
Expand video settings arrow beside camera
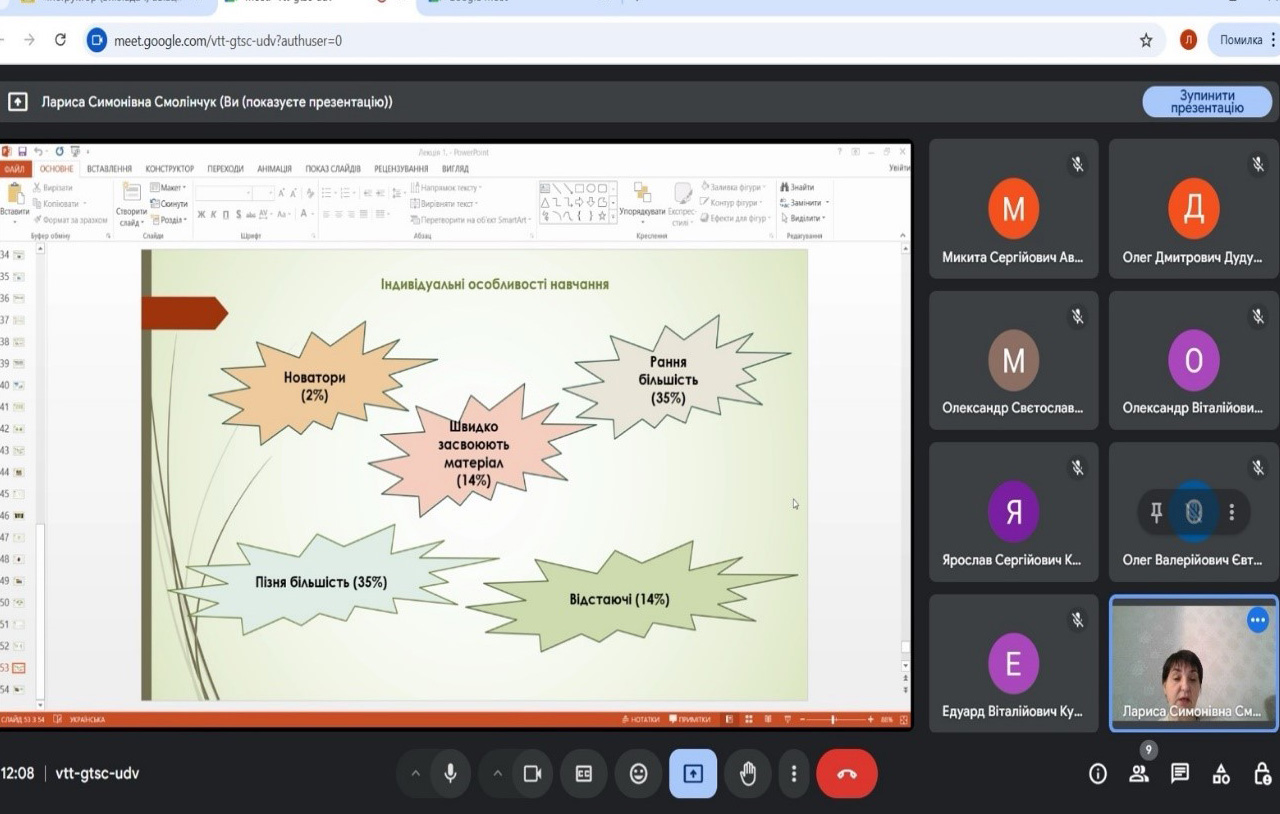pos(497,773)
